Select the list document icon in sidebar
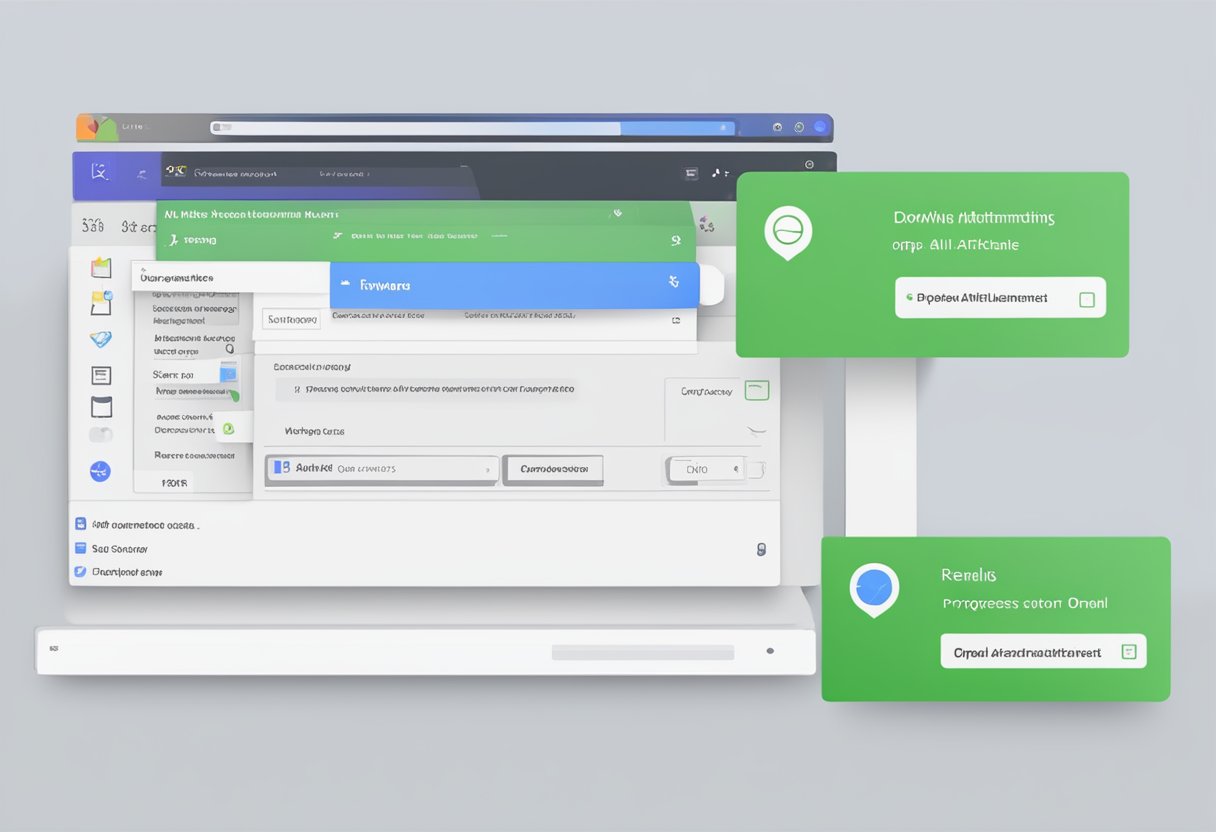This screenshot has width=1216, height=832. coord(101,376)
